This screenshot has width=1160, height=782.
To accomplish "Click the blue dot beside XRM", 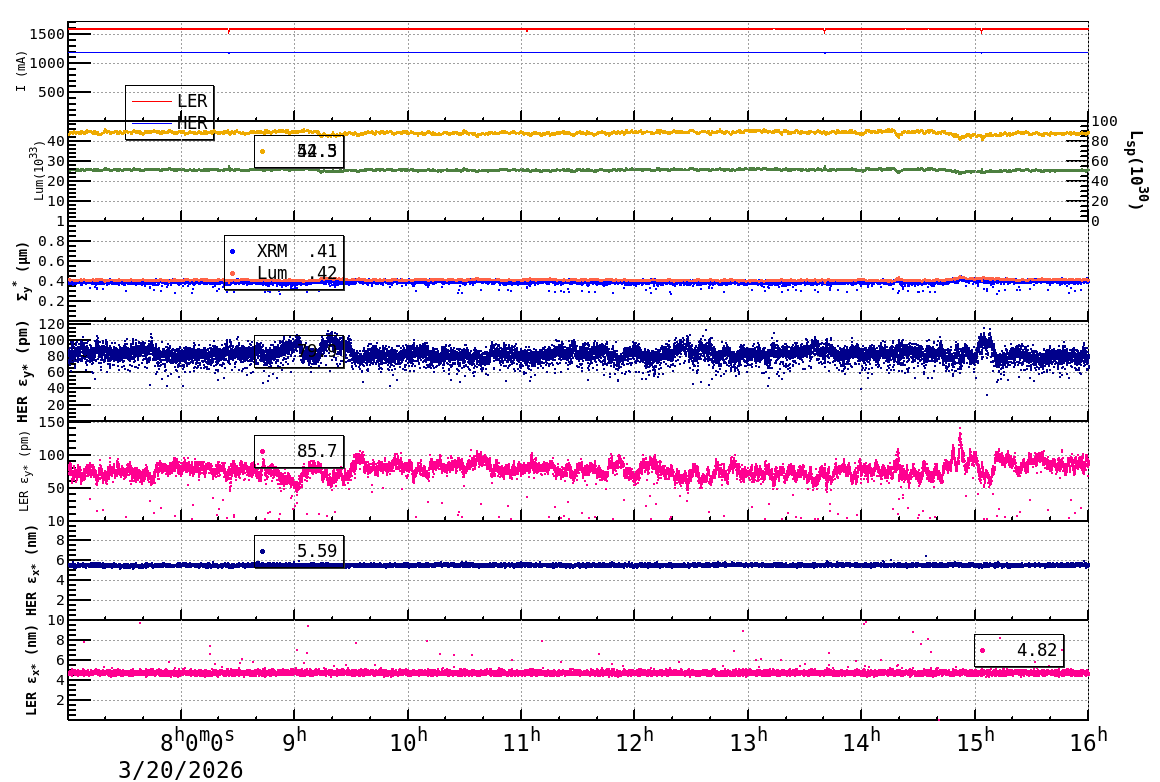I will [233, 251].
